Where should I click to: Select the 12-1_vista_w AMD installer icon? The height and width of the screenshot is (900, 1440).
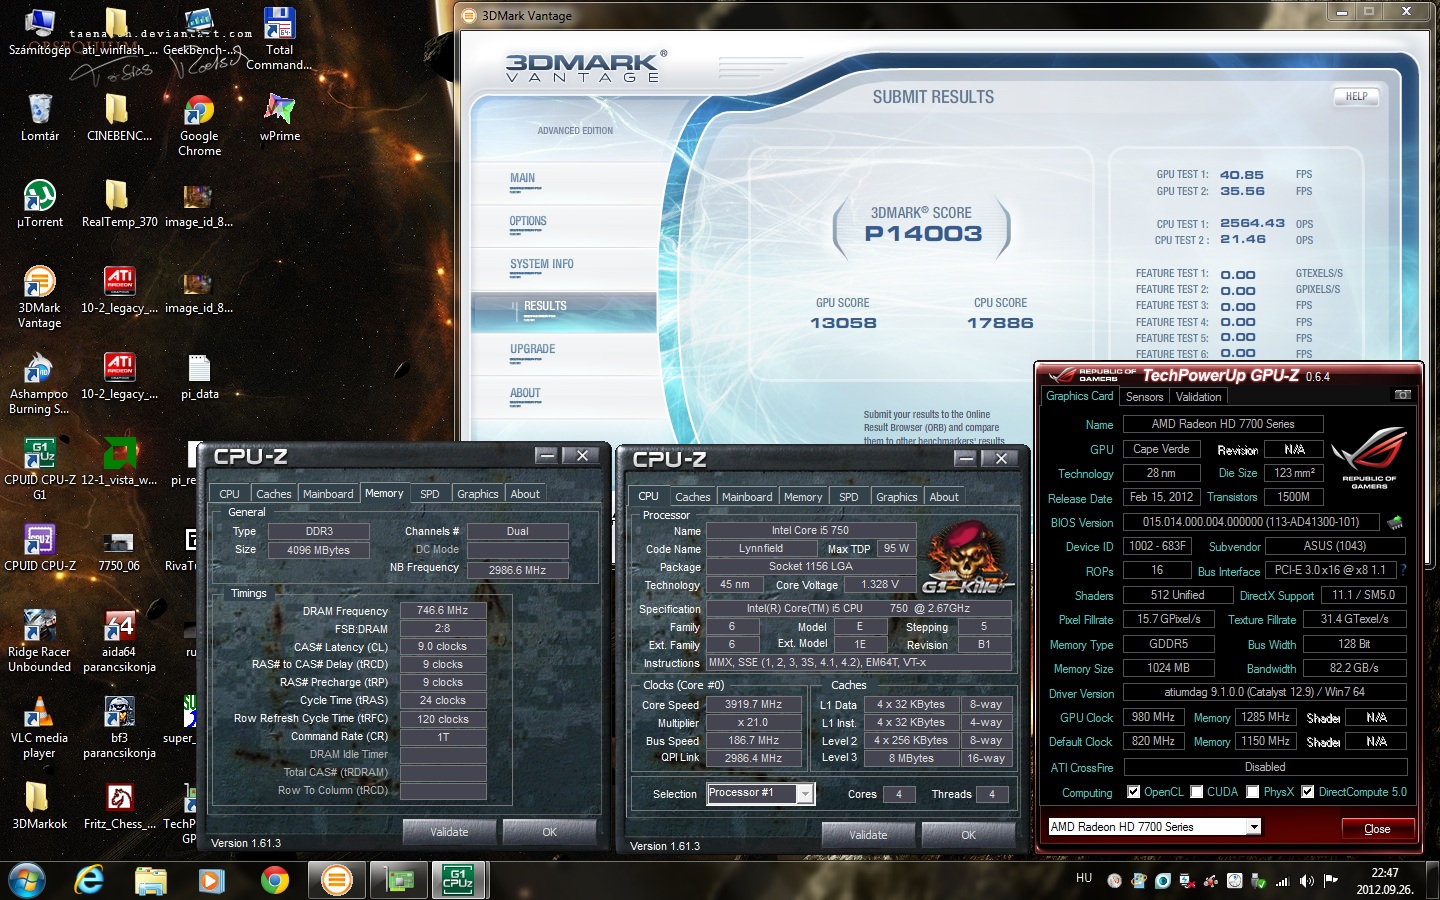(x=119, y=462)
